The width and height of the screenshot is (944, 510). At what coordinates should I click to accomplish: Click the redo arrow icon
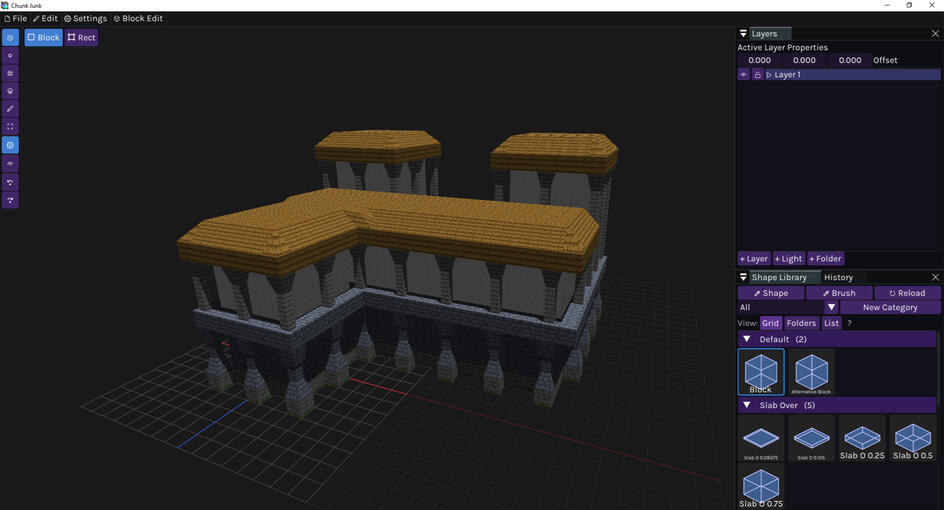pos(10,200)
